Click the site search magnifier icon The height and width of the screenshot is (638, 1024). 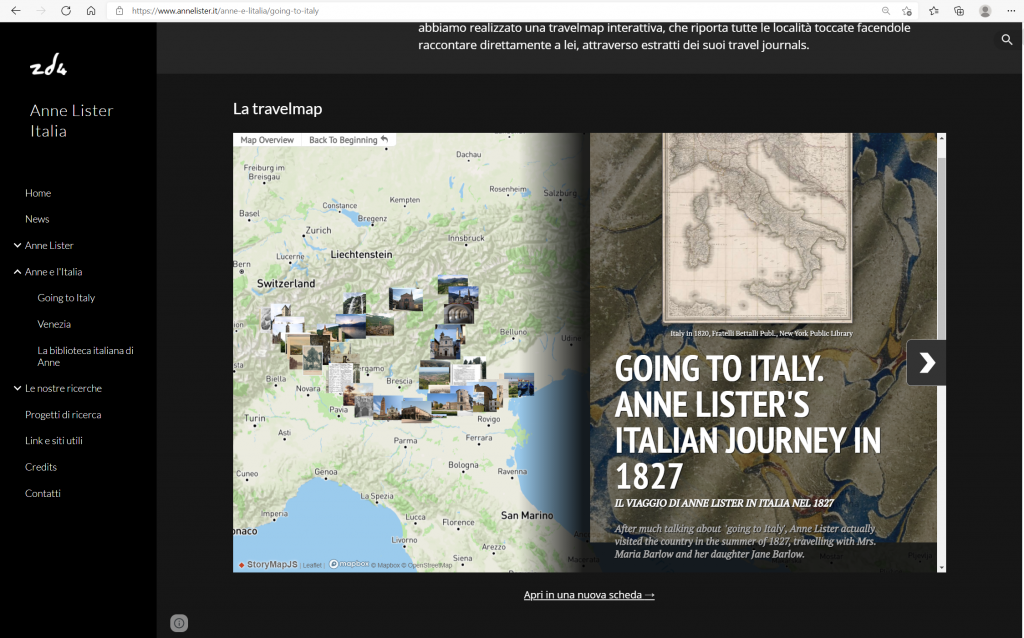click(x=1007, y=40)
